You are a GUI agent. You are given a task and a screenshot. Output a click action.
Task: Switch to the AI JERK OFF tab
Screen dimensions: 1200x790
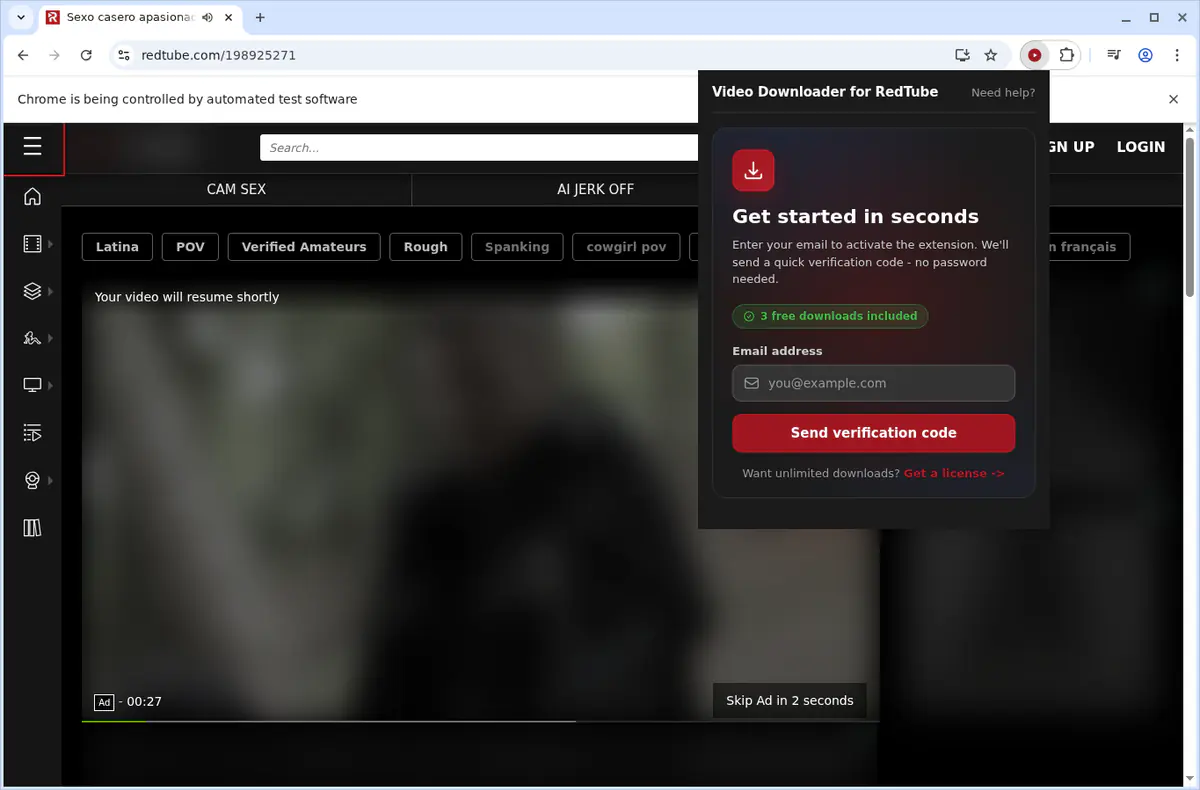click(x=595, y=189)
